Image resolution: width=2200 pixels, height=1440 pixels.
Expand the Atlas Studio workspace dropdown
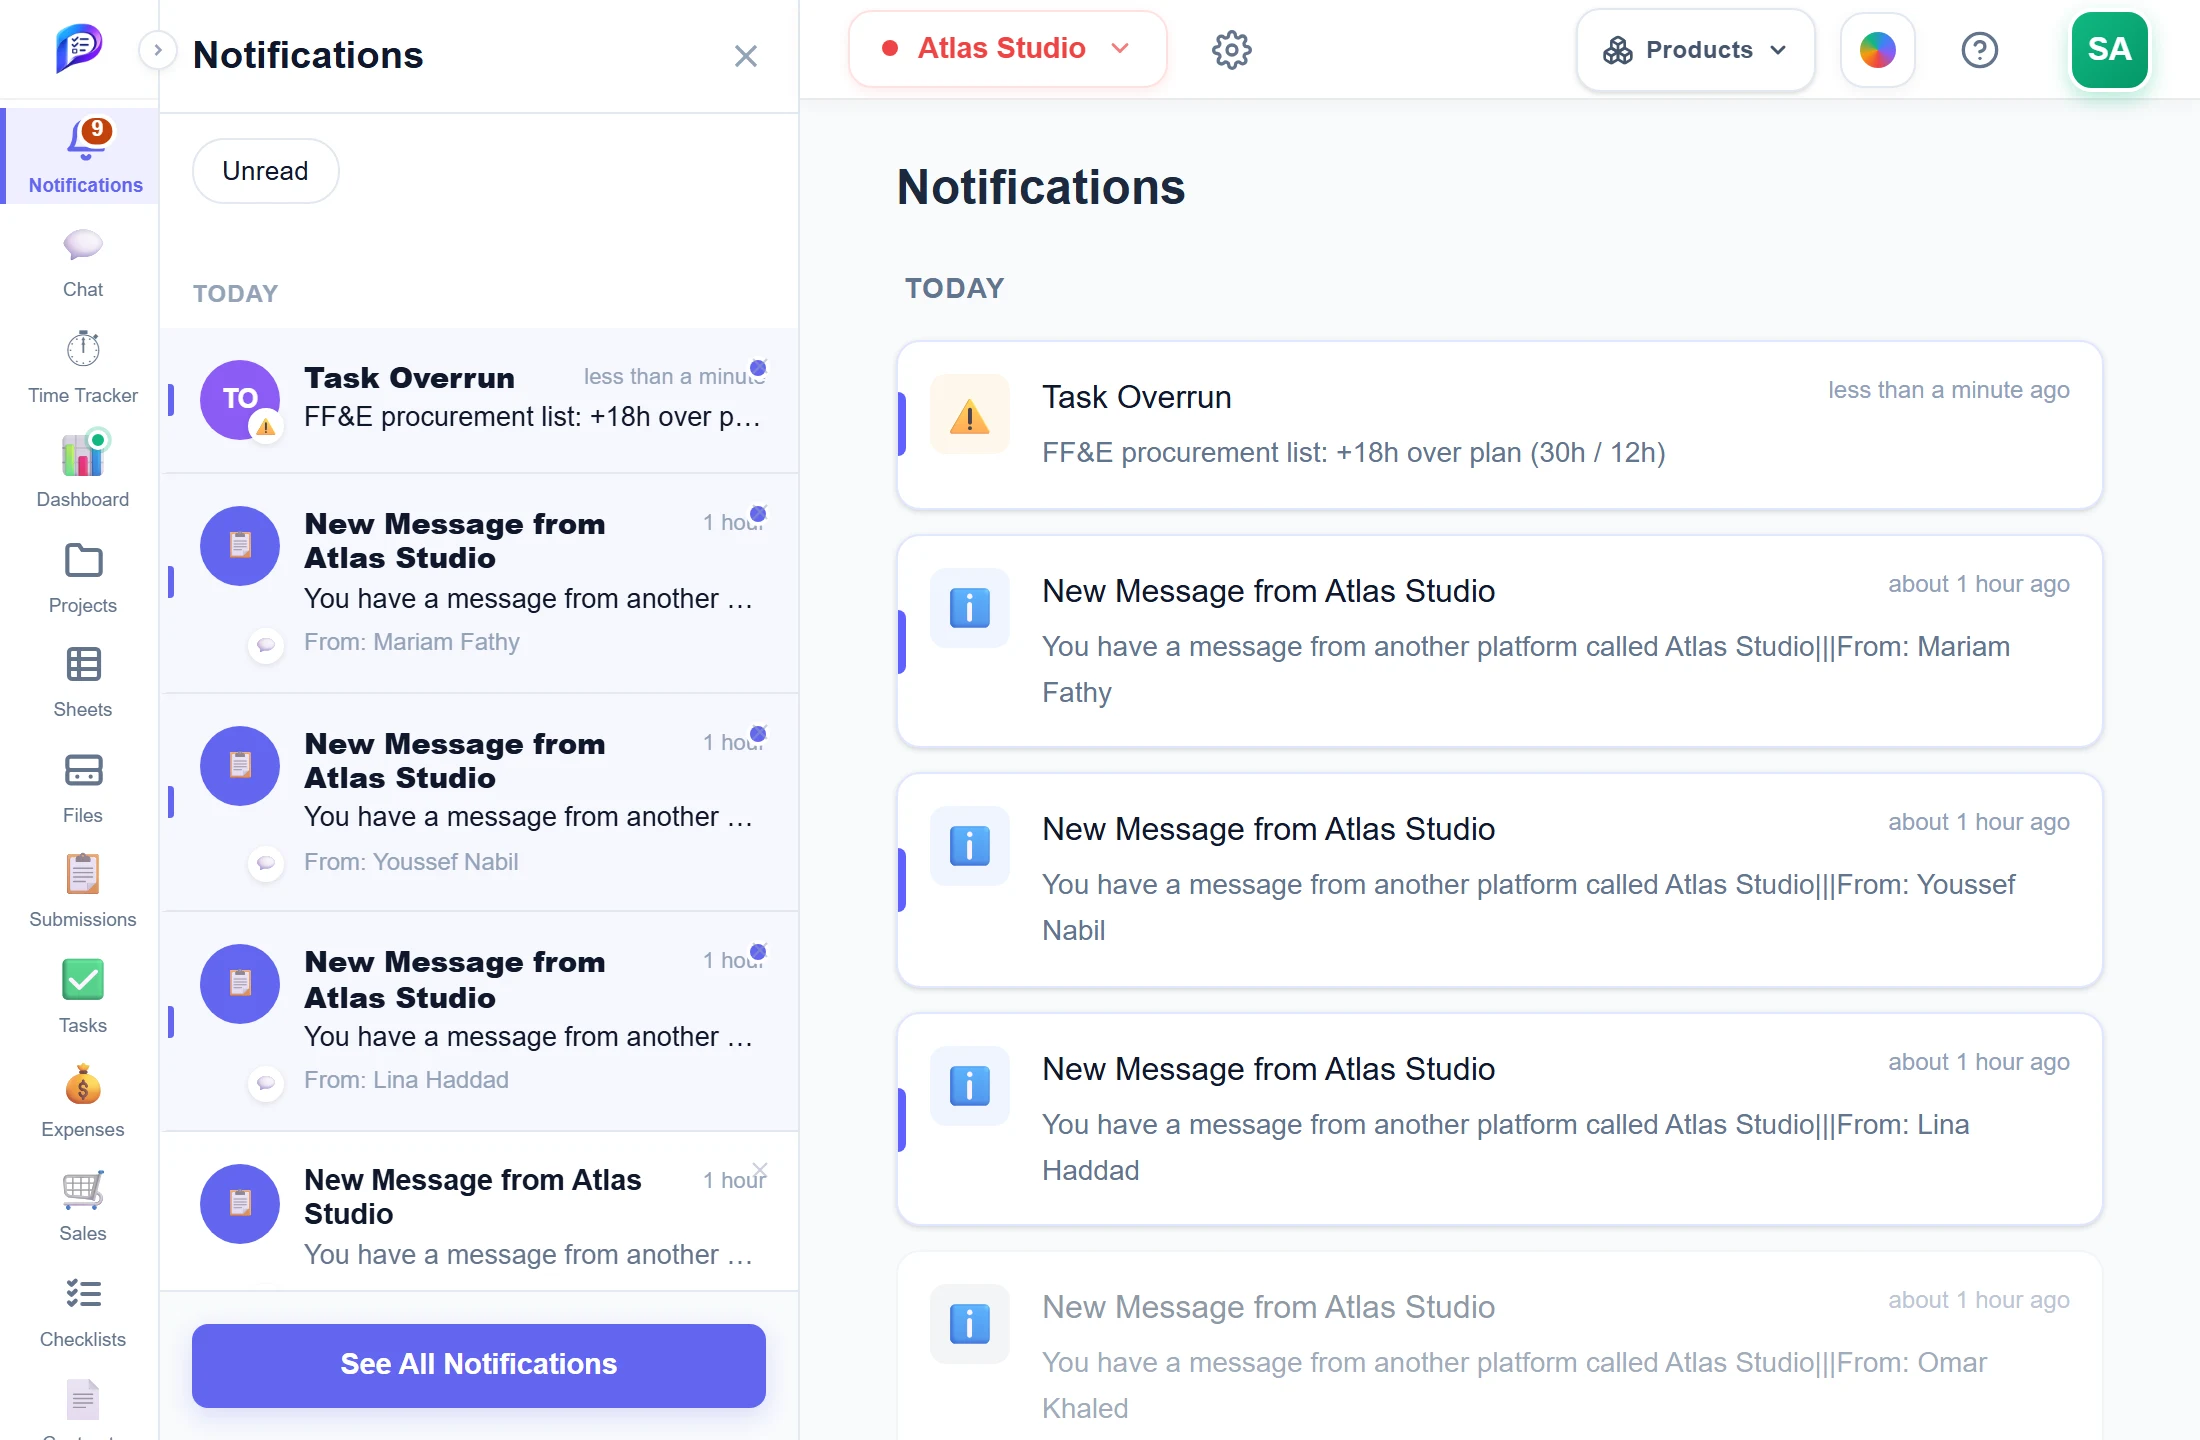coord(1007,48)
